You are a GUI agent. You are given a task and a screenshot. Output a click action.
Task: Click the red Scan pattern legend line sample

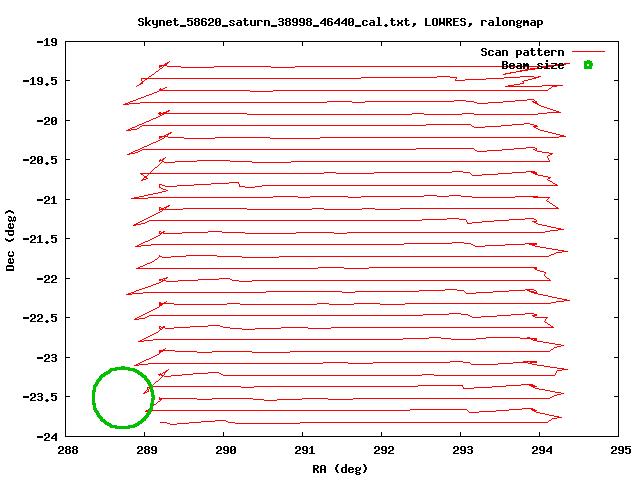(588, 52)
